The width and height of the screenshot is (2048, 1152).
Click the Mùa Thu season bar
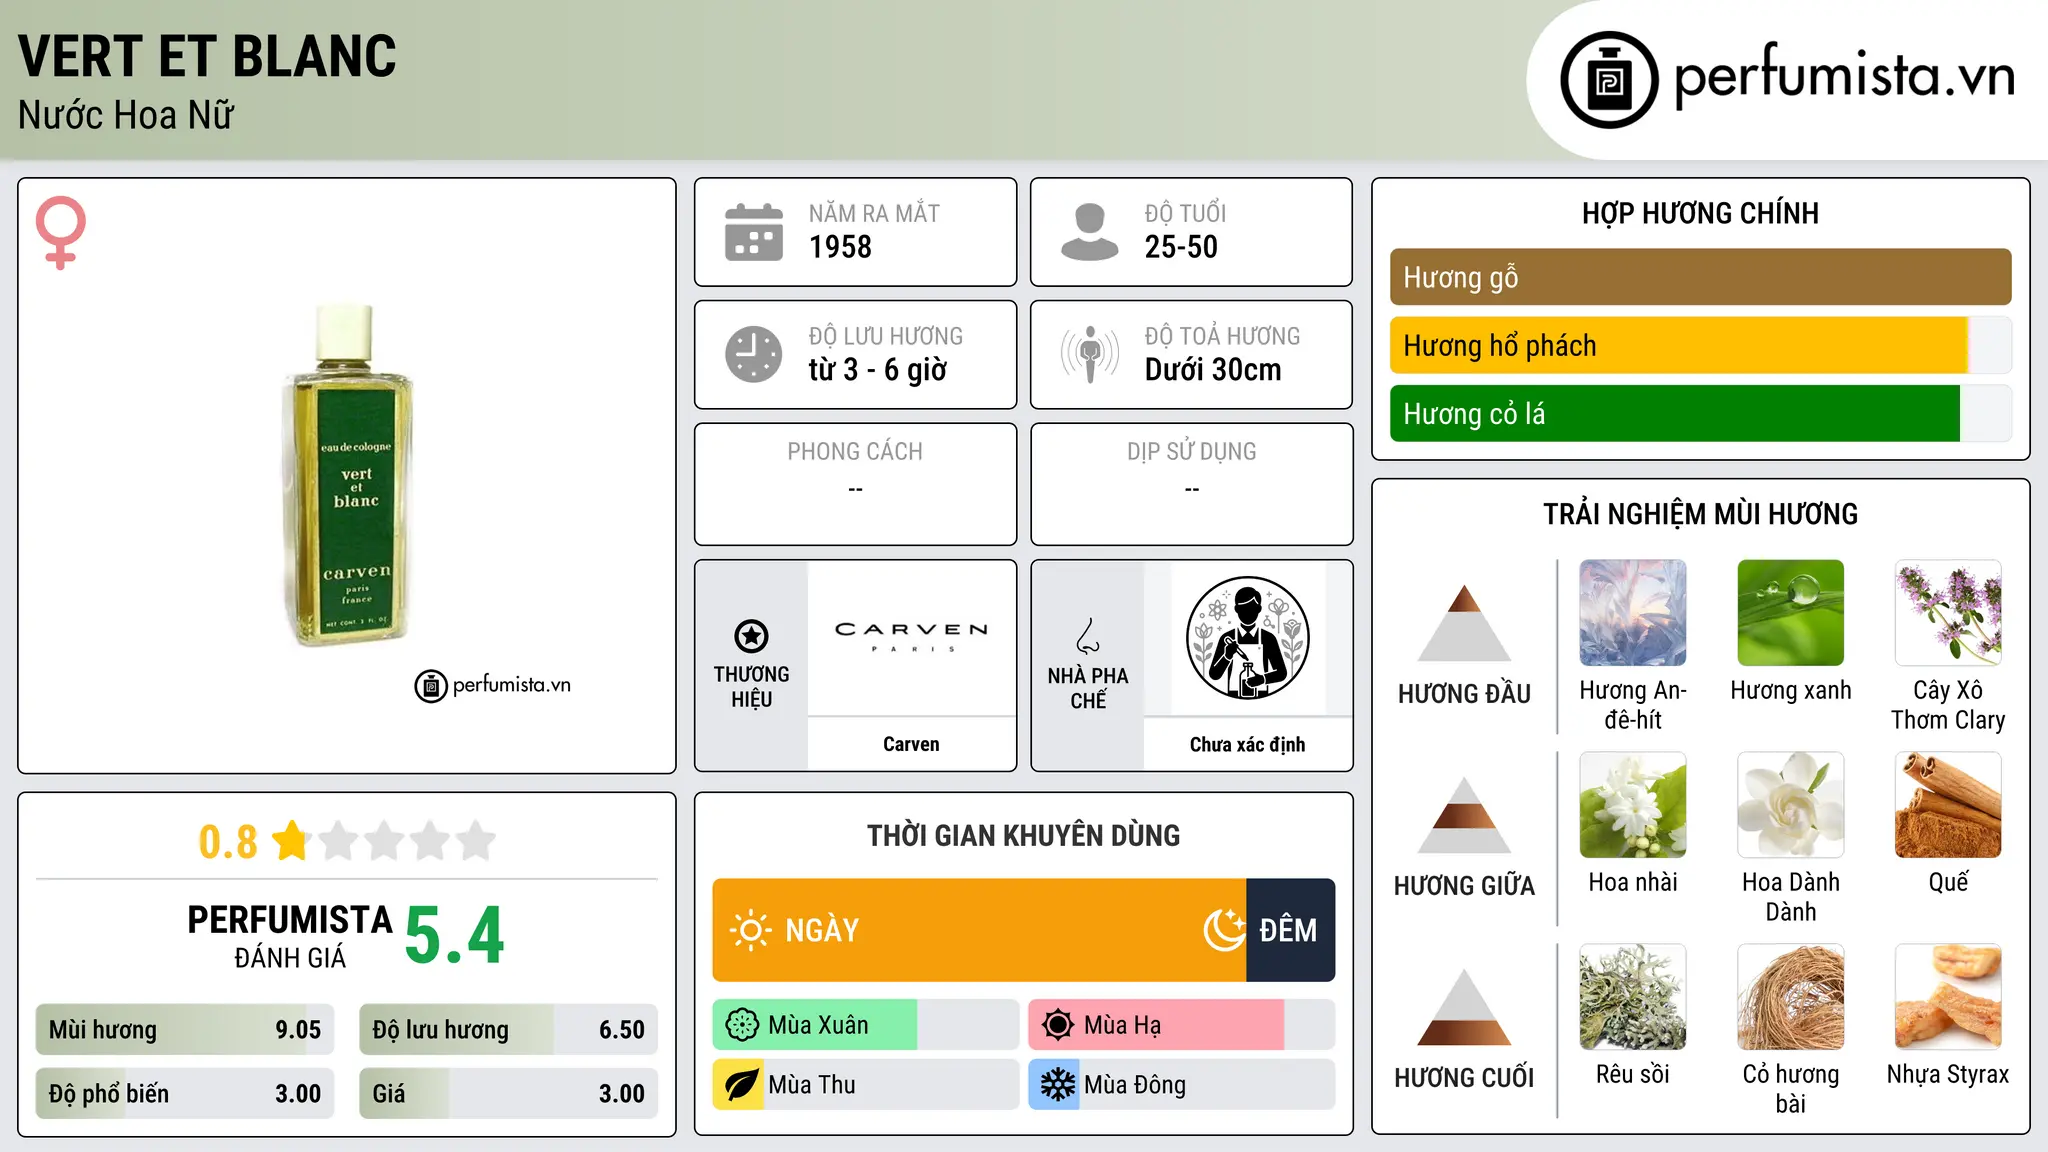[866, 1085]
